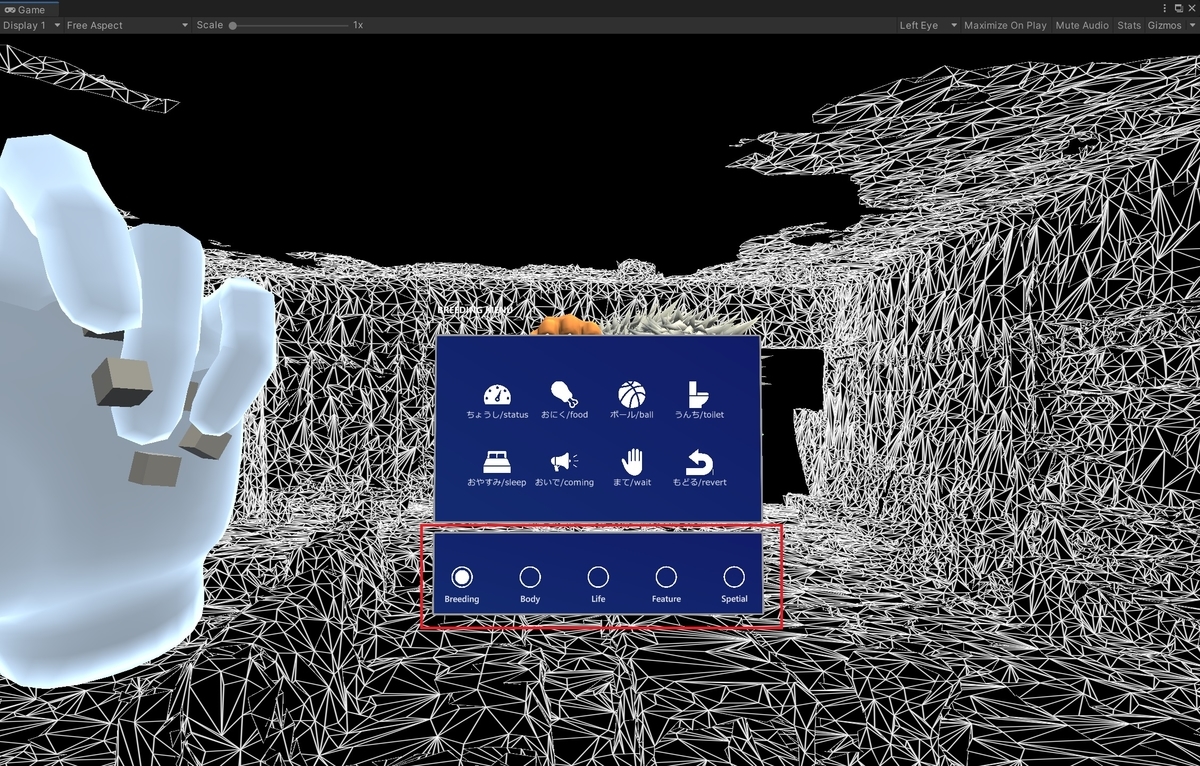
Task: Toggle the Gizmos button
Action: tap(1164, 25)
